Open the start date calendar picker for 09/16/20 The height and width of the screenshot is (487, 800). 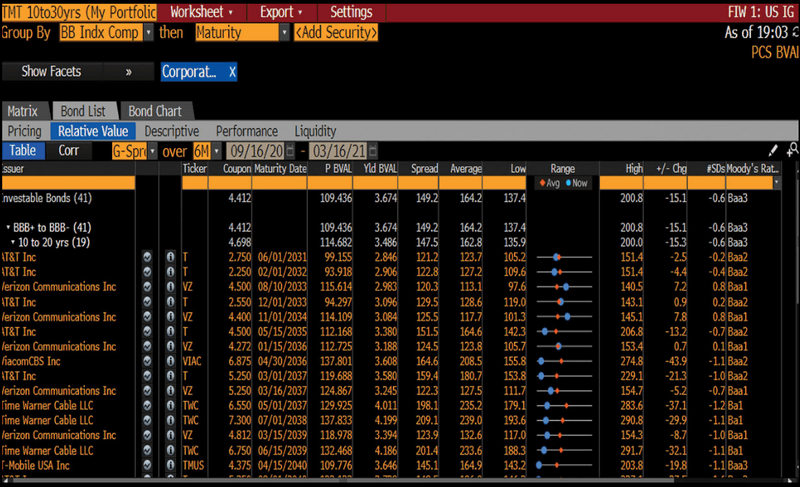(x=290, y=151)
